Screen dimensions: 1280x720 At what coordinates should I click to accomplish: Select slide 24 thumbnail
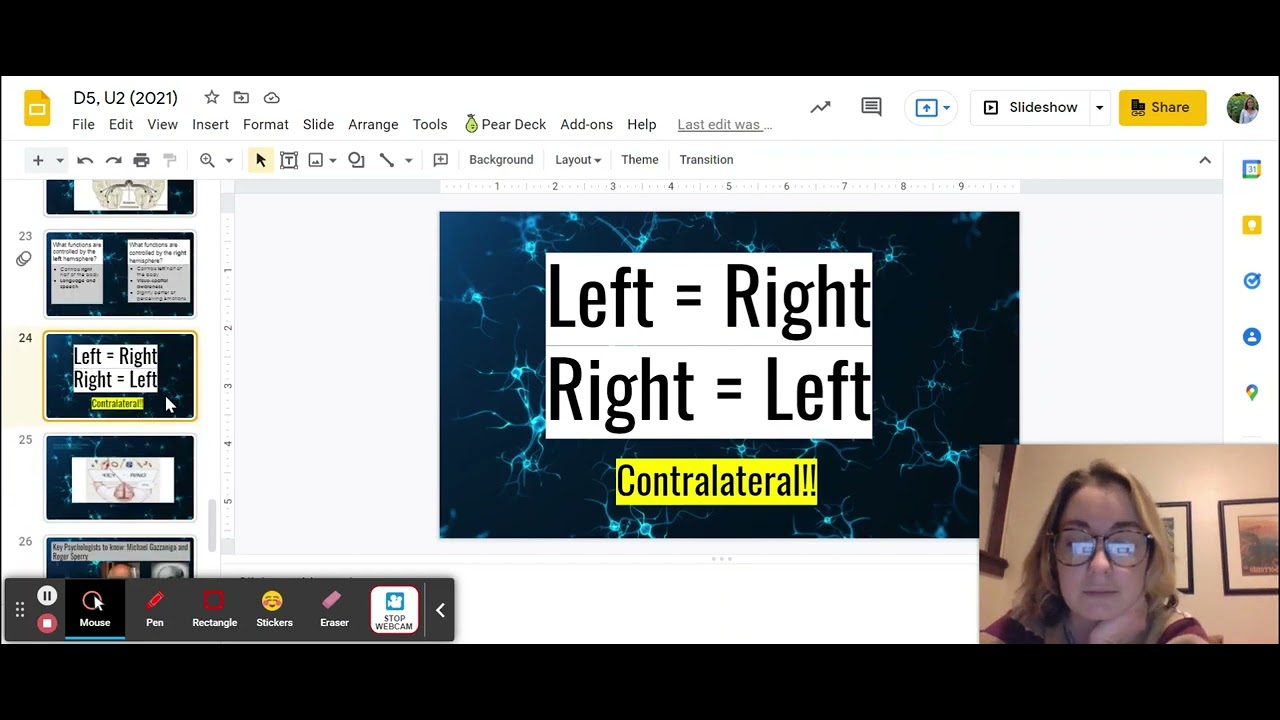(x=120, y=376)
